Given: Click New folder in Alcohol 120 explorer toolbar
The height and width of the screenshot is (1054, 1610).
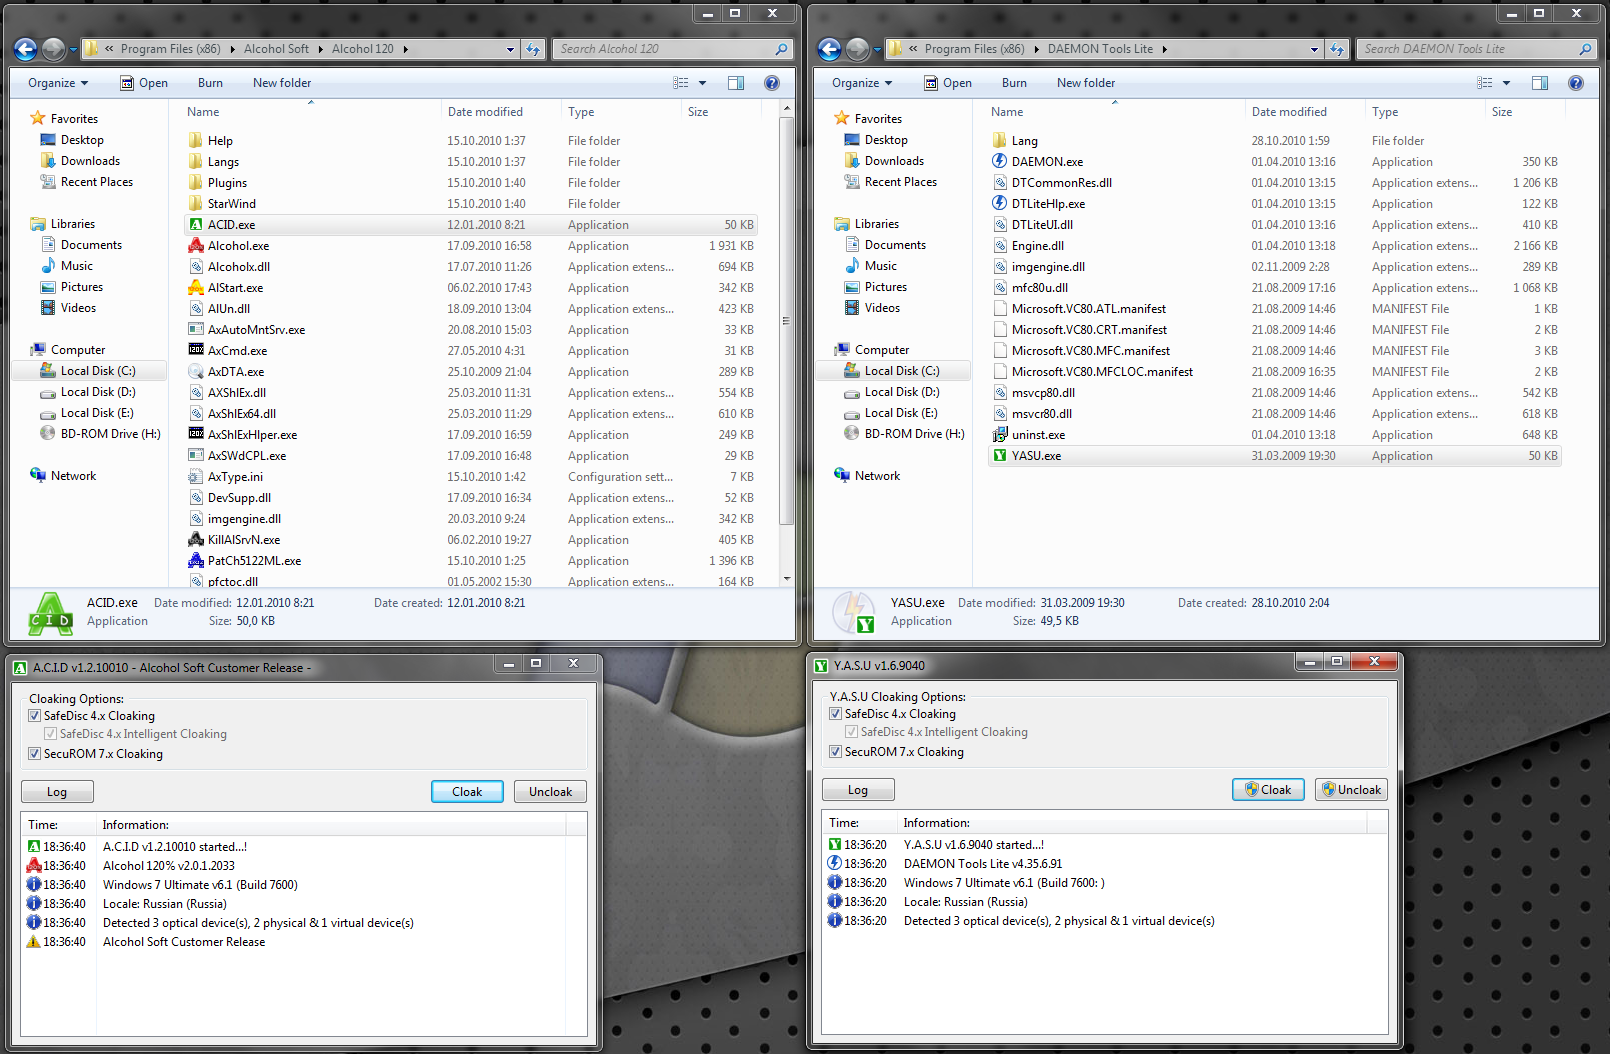Looking at the screenshot, I should click(x=282, y=83).
